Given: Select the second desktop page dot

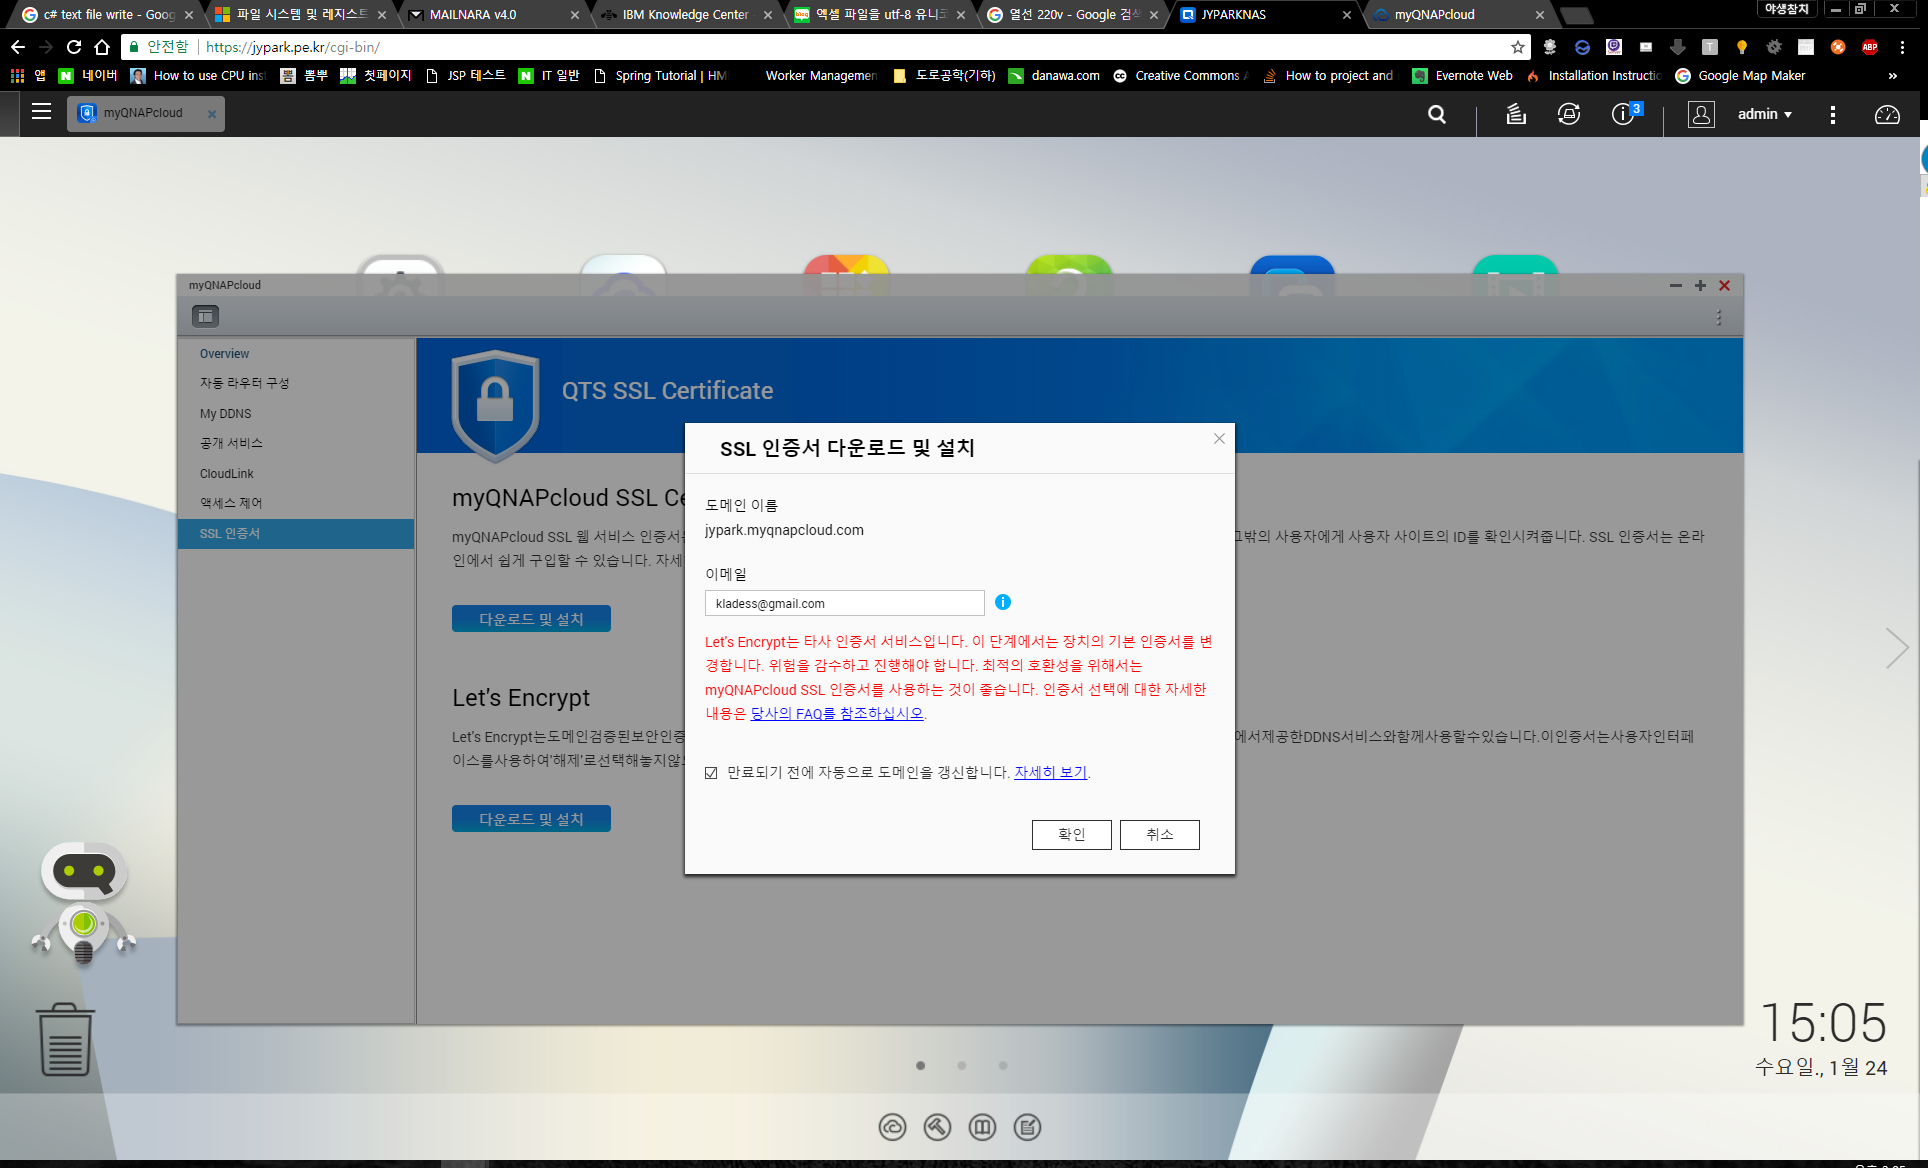Looking at the screenshot, I should click(x=961, y=1065).
